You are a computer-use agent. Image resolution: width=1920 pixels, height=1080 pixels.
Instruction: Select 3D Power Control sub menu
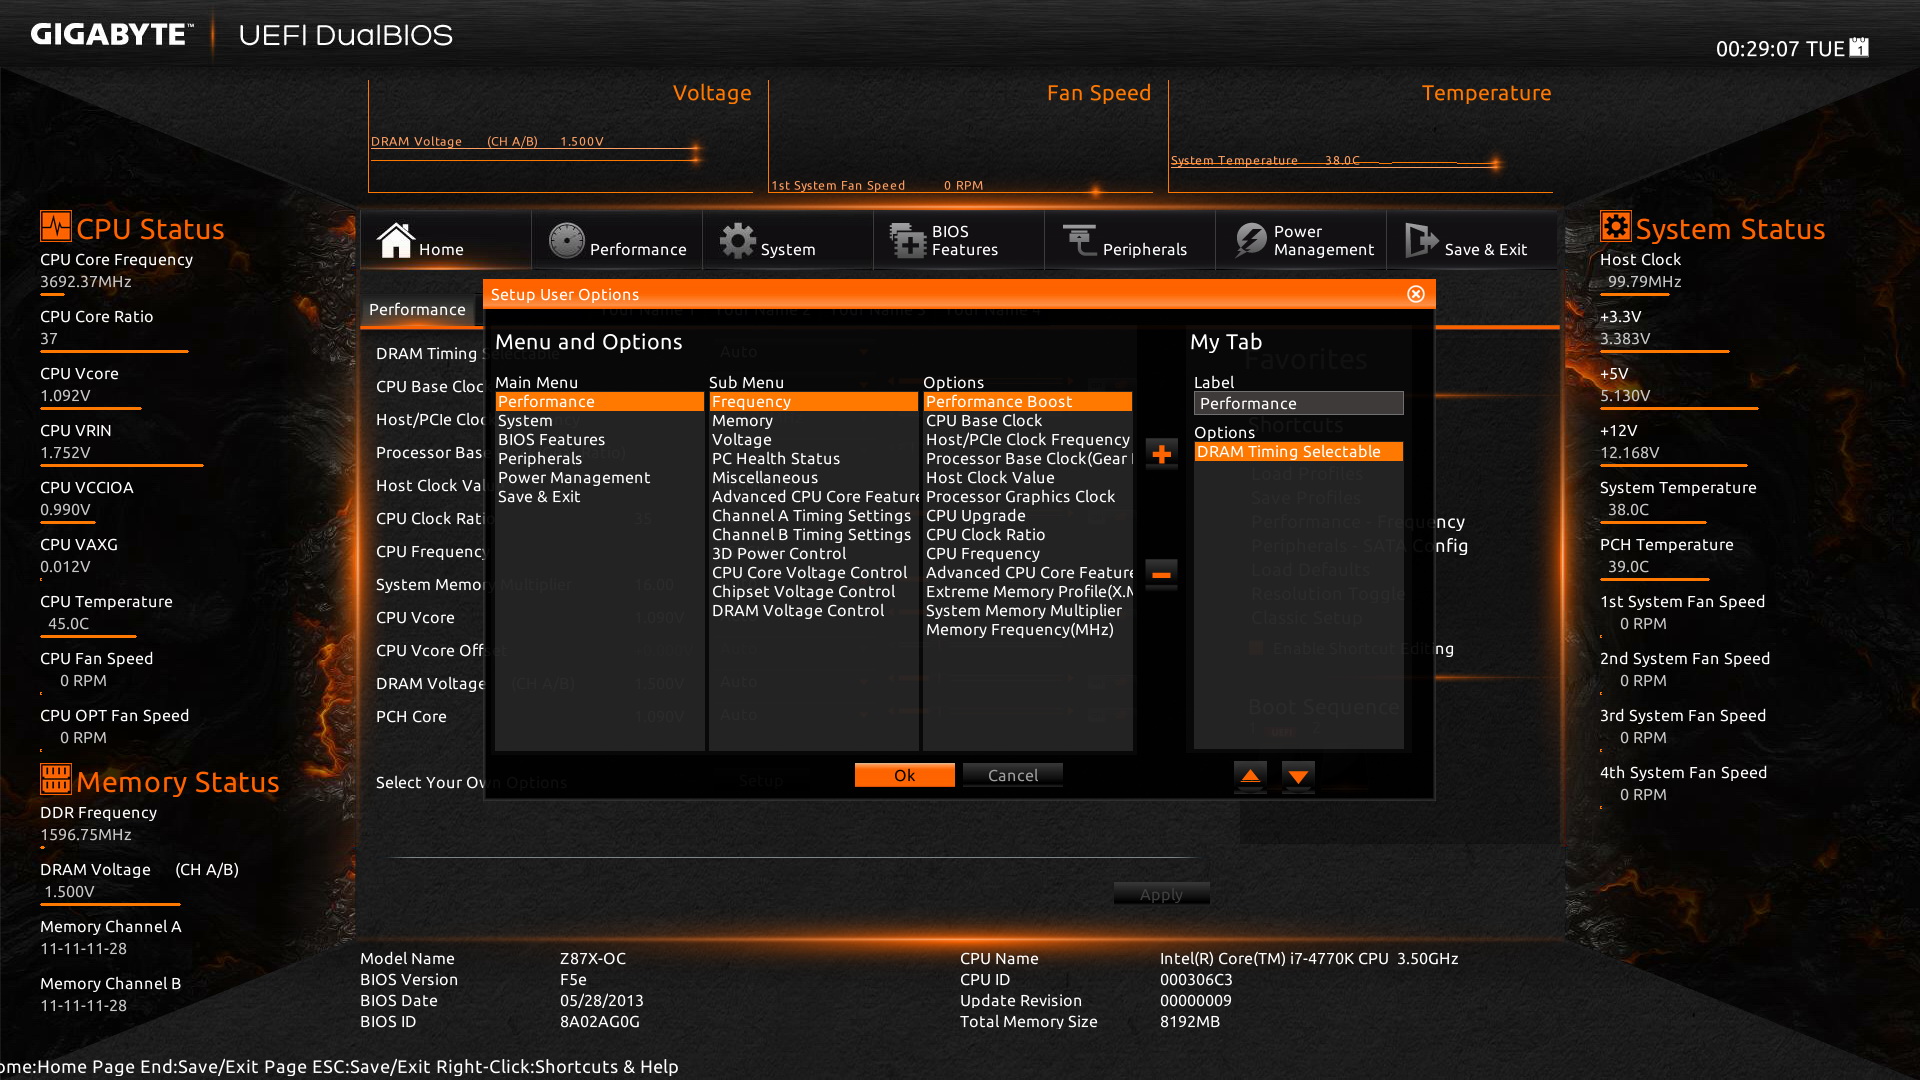813,554
